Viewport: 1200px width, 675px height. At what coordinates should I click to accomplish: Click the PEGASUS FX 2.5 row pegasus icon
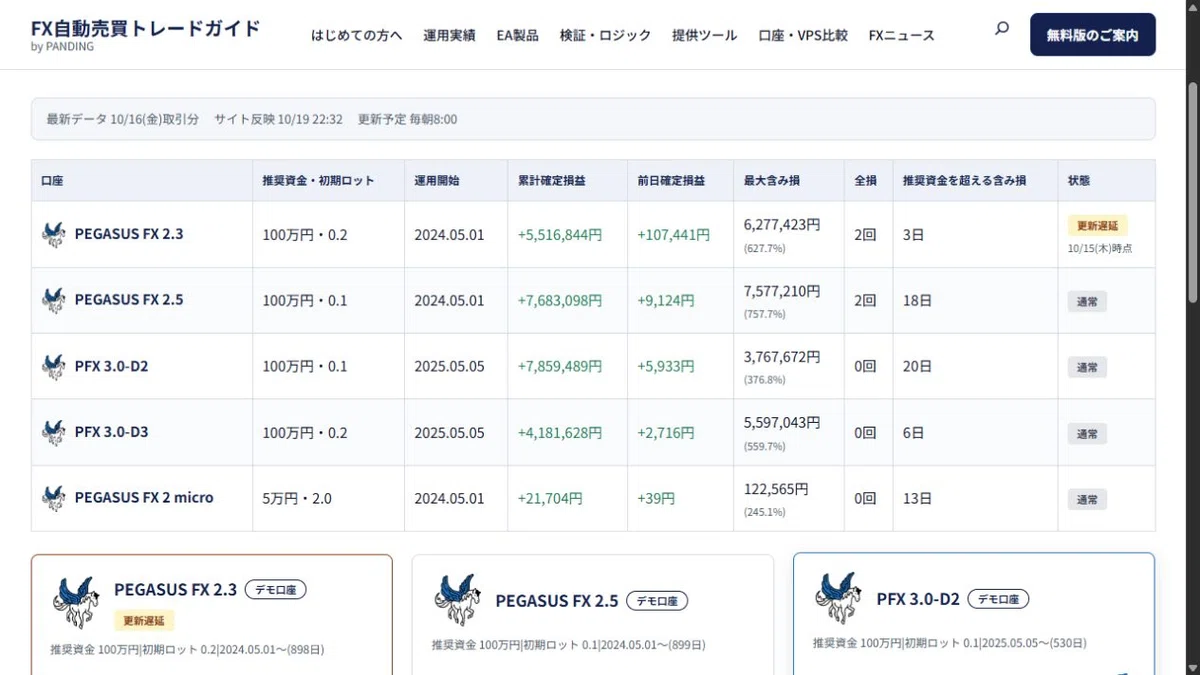pos(54,300)
